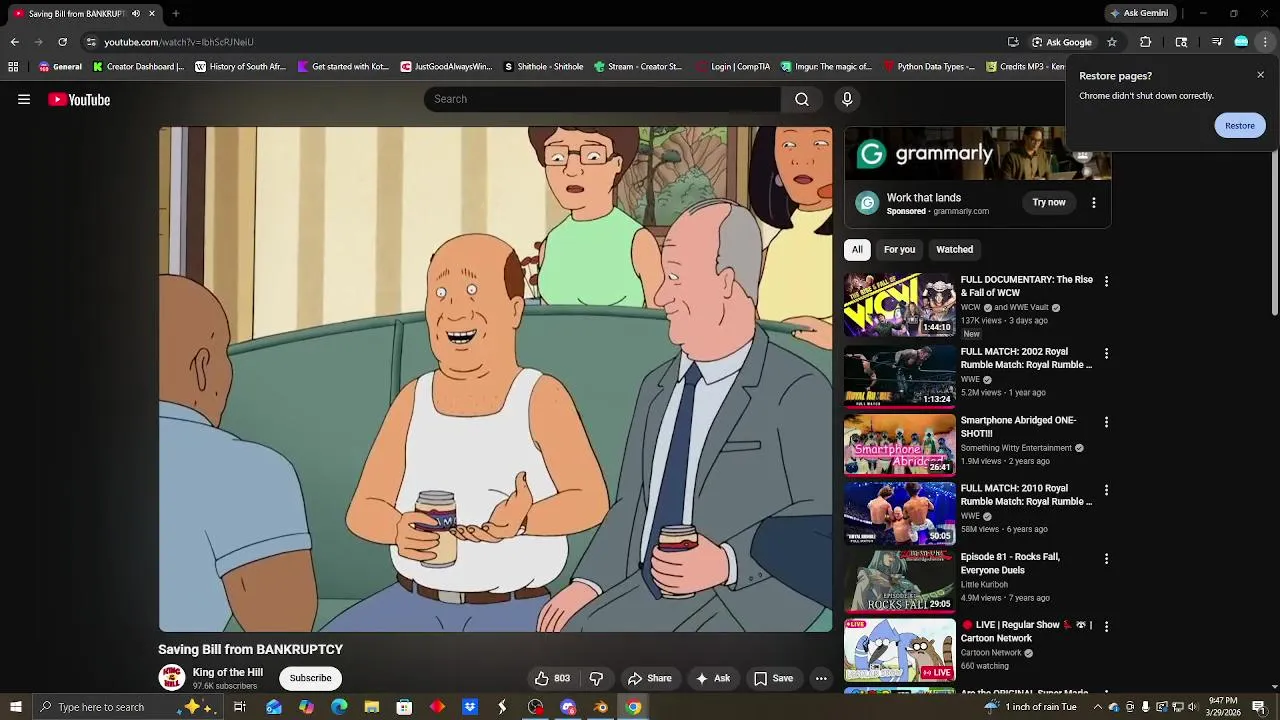The height and width of the screenshot is (720, 1280).
Task: Open the bookmarks apps grid icon
Action: tap(13, 67)
